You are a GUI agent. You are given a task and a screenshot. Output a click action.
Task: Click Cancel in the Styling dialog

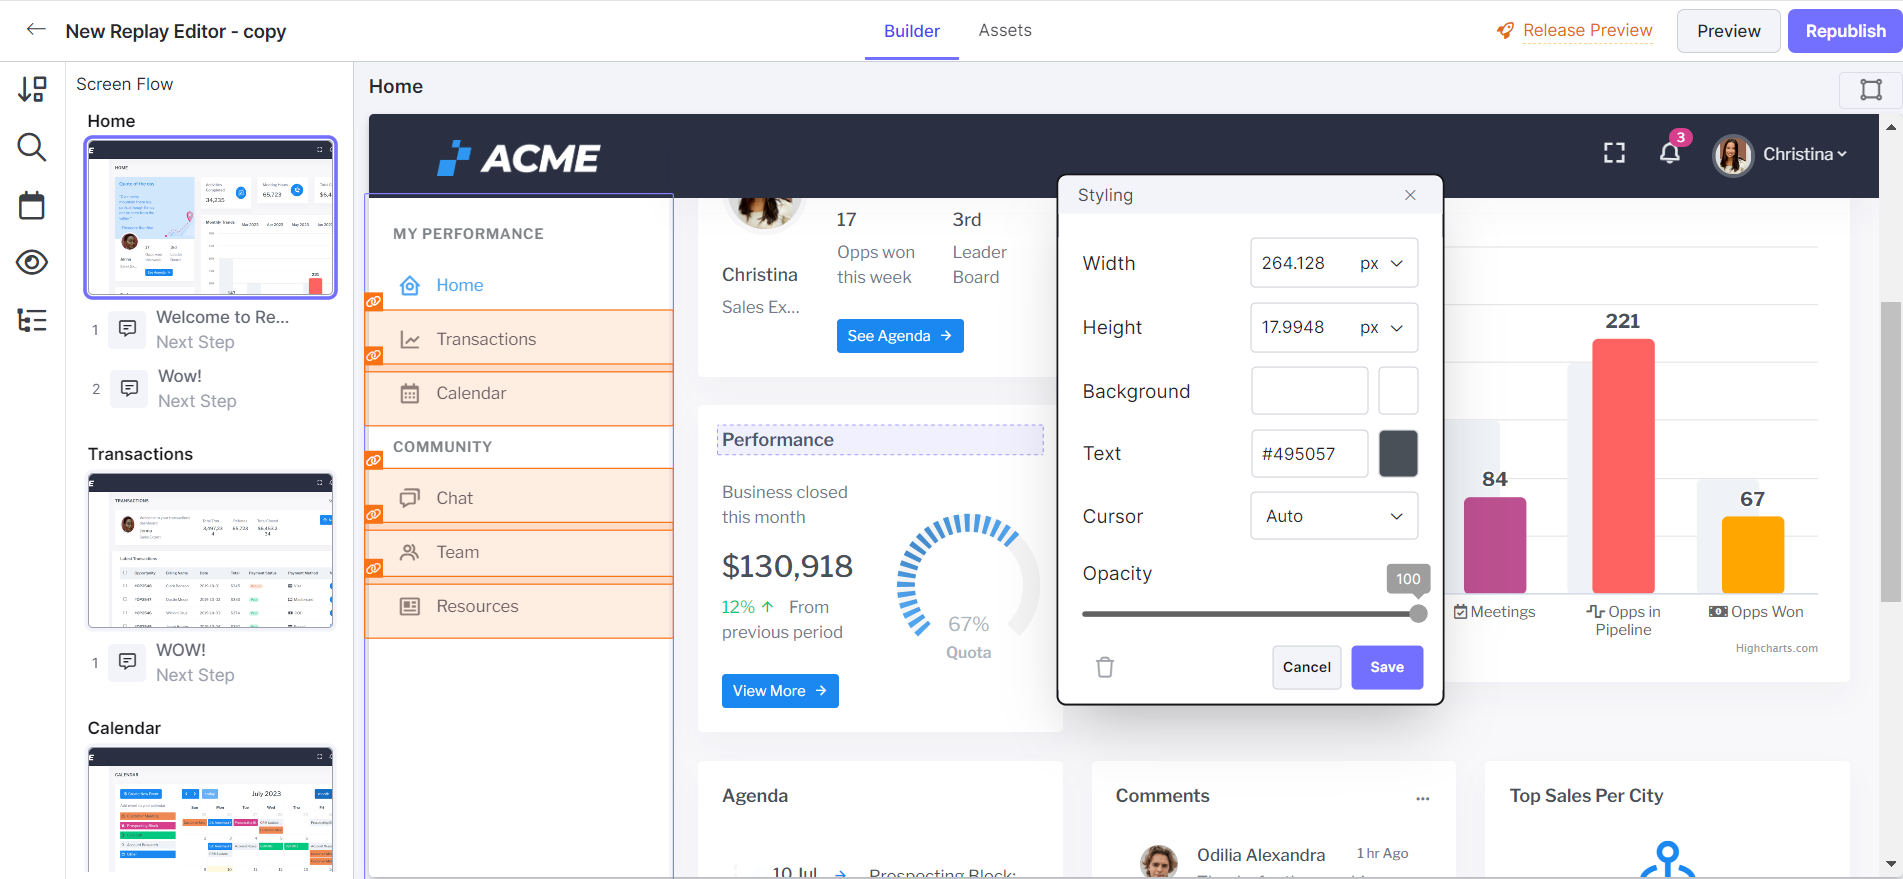pyautogui.click(x=1306, y=667)
